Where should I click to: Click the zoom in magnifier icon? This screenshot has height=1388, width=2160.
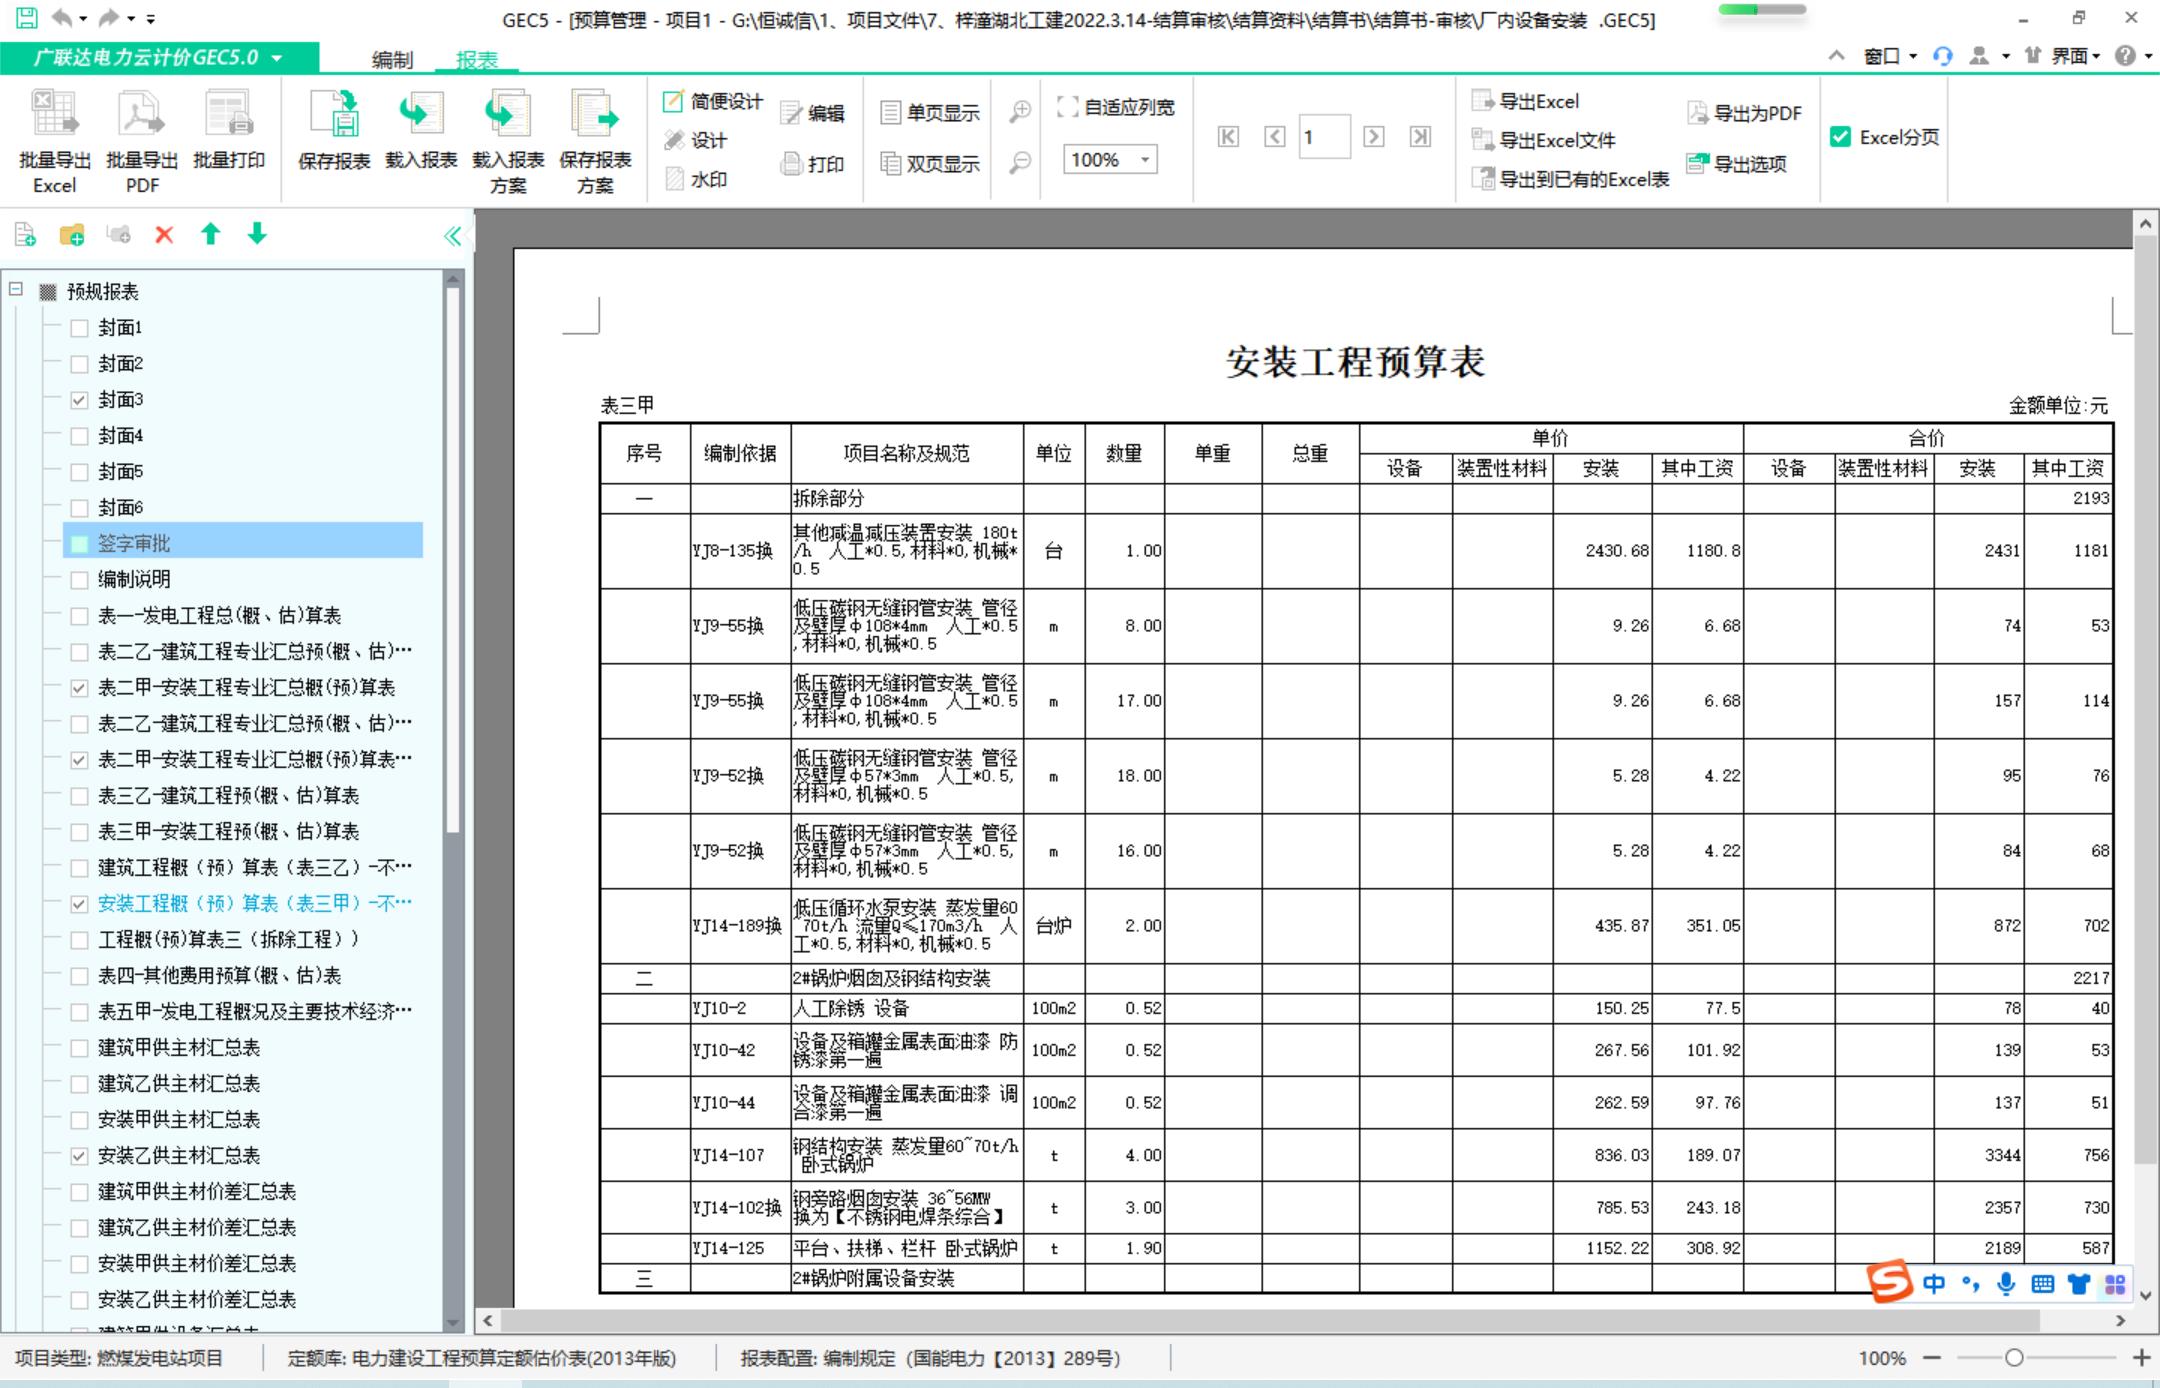coord(1019,112)
